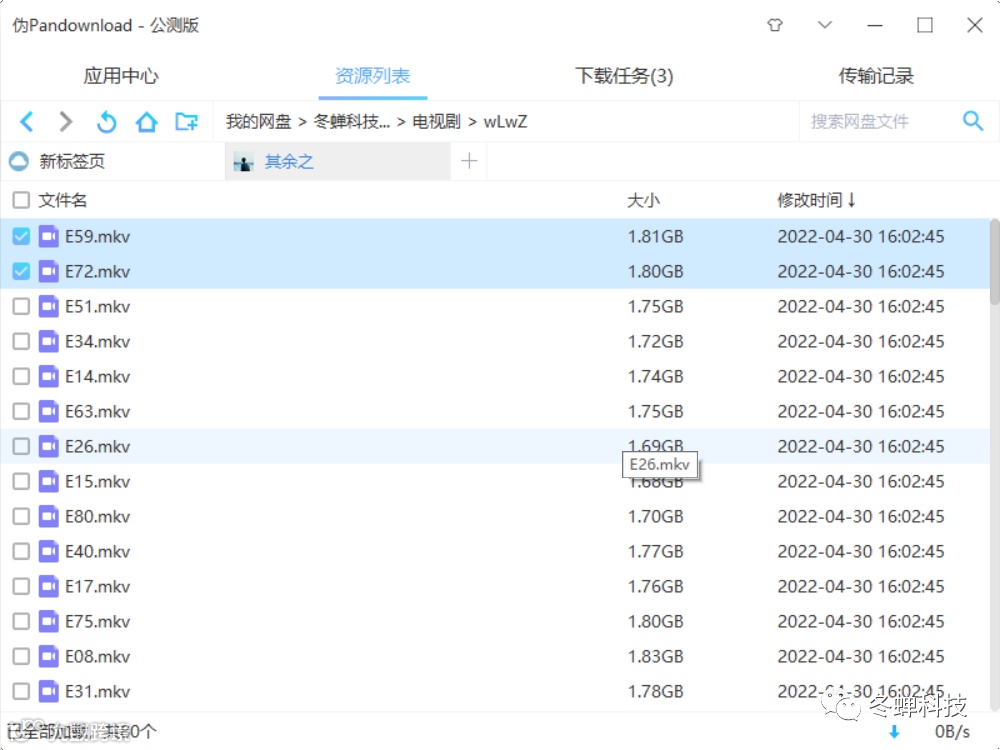Select the E08.mkv file name
The height and width of the screenshot is (750, 1000).
[x=98, y=656]
